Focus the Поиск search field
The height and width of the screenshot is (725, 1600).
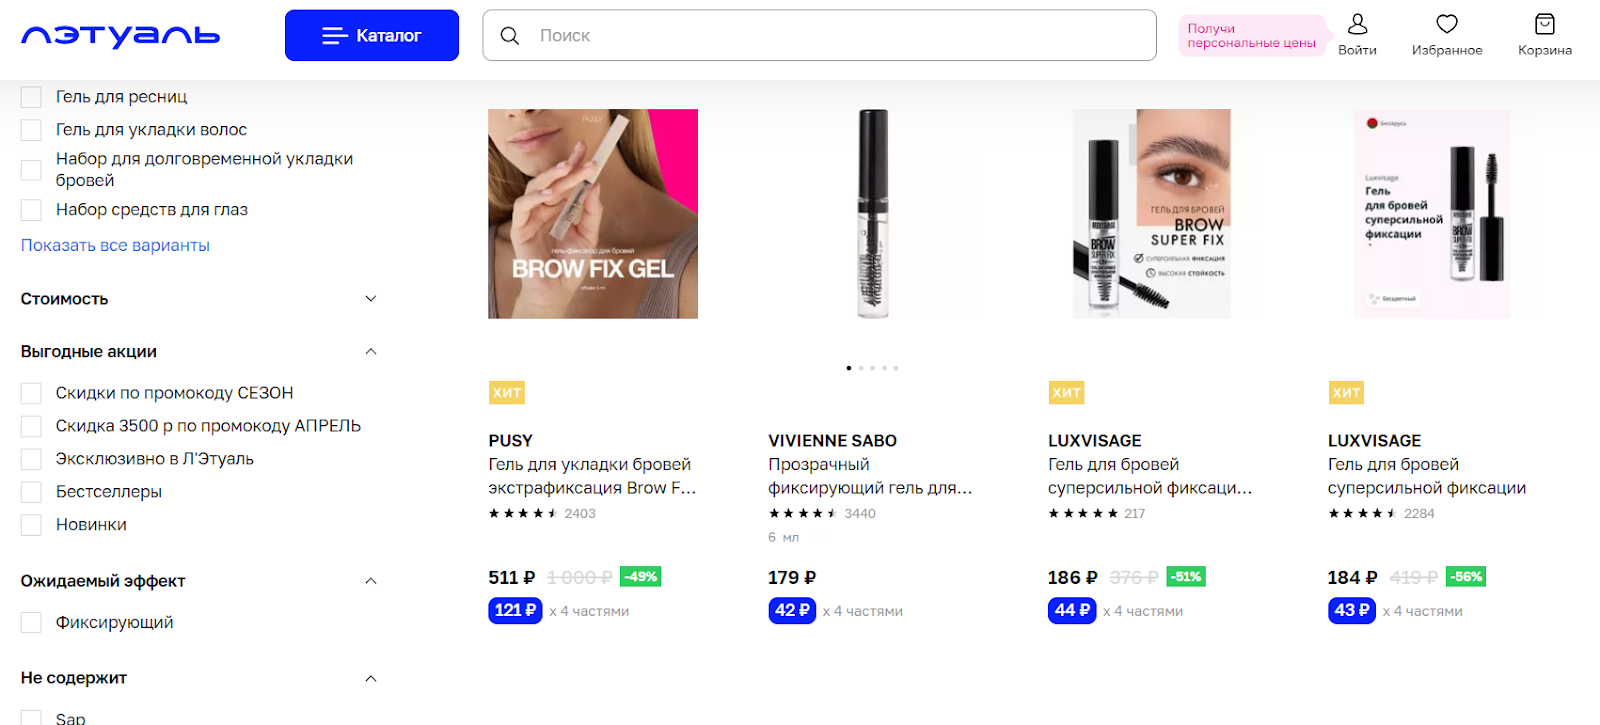(820, 36)
